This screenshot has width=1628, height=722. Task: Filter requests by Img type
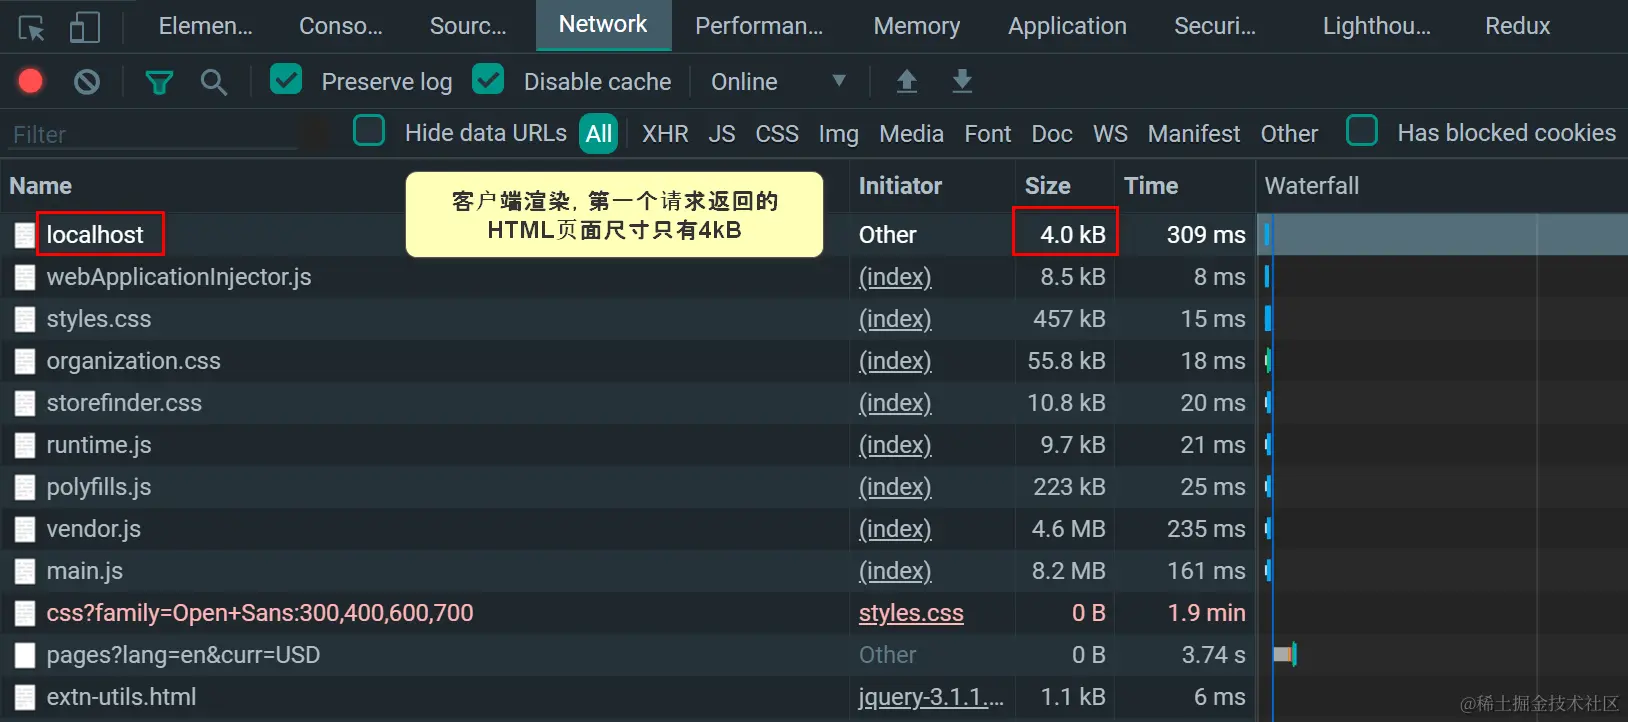(x=839, y=134)
